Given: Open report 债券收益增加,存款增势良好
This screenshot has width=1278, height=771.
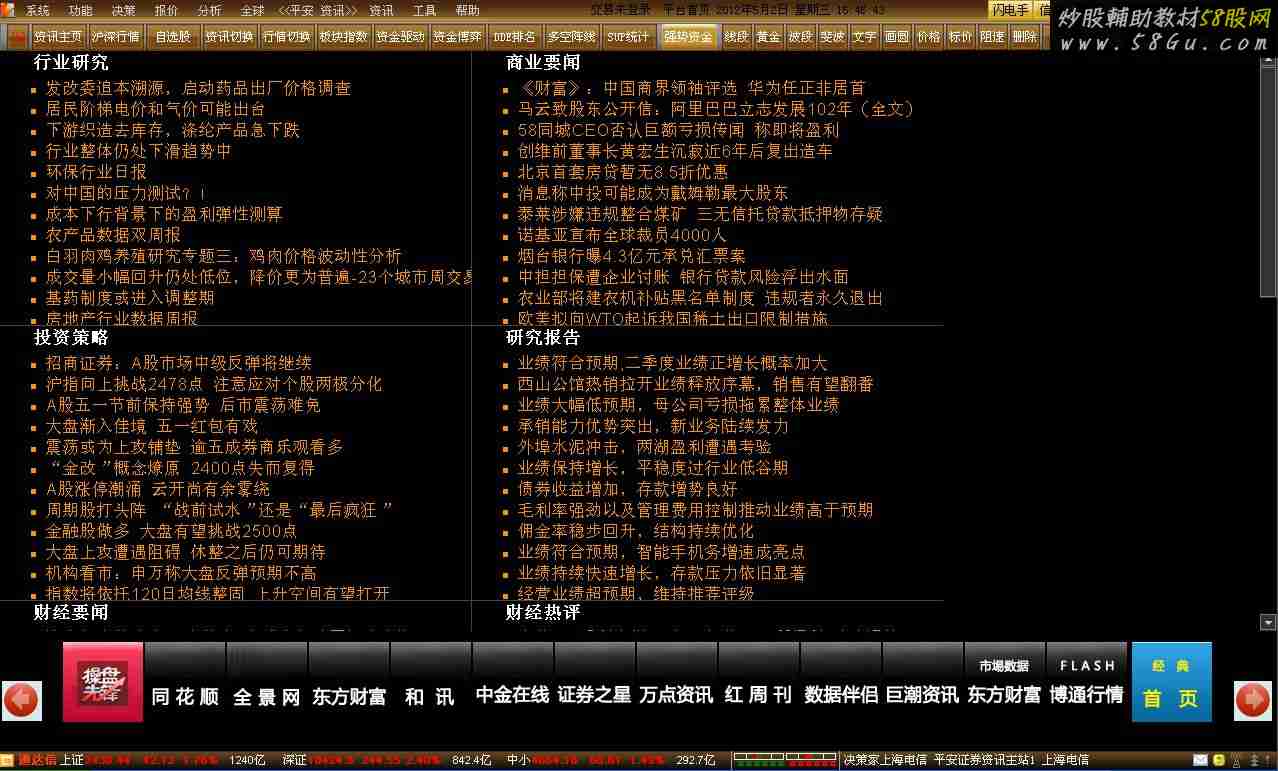Looking at the screenshot, I should tap(627, 488).
